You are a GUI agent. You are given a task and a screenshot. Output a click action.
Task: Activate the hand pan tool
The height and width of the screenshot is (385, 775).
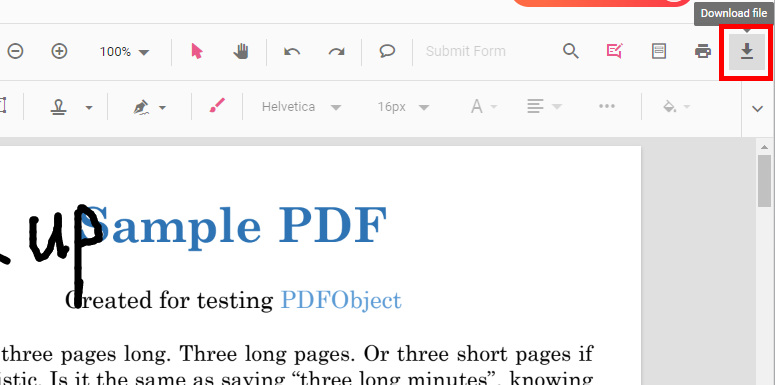[x=241, y=51]
